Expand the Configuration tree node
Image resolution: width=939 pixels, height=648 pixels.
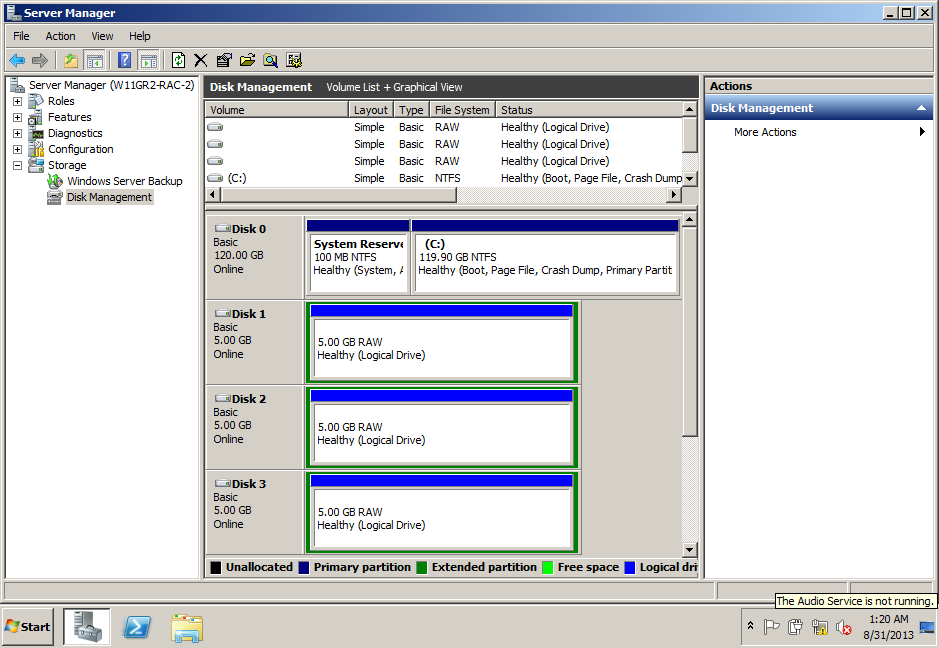(17, 149)
